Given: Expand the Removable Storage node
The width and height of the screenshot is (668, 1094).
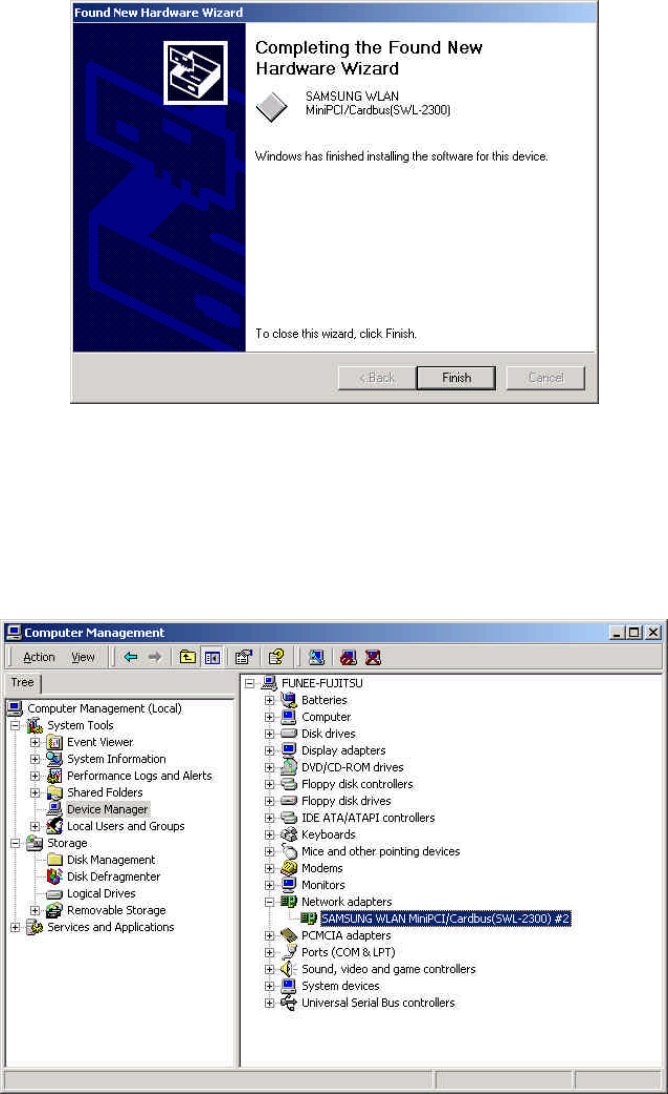Looking at the screenshot, I should (35, 911).
